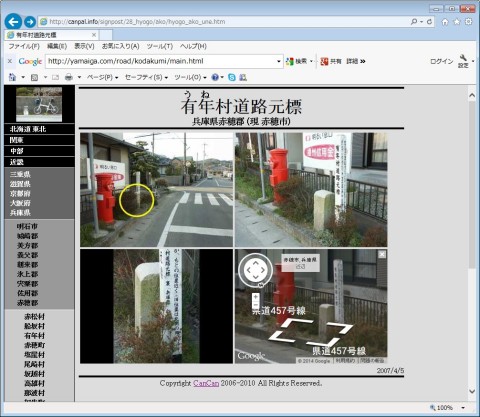480x417 pixels.
Task: Click the 共有 share button in Google toolbar
Action: [x=331, y=61]
